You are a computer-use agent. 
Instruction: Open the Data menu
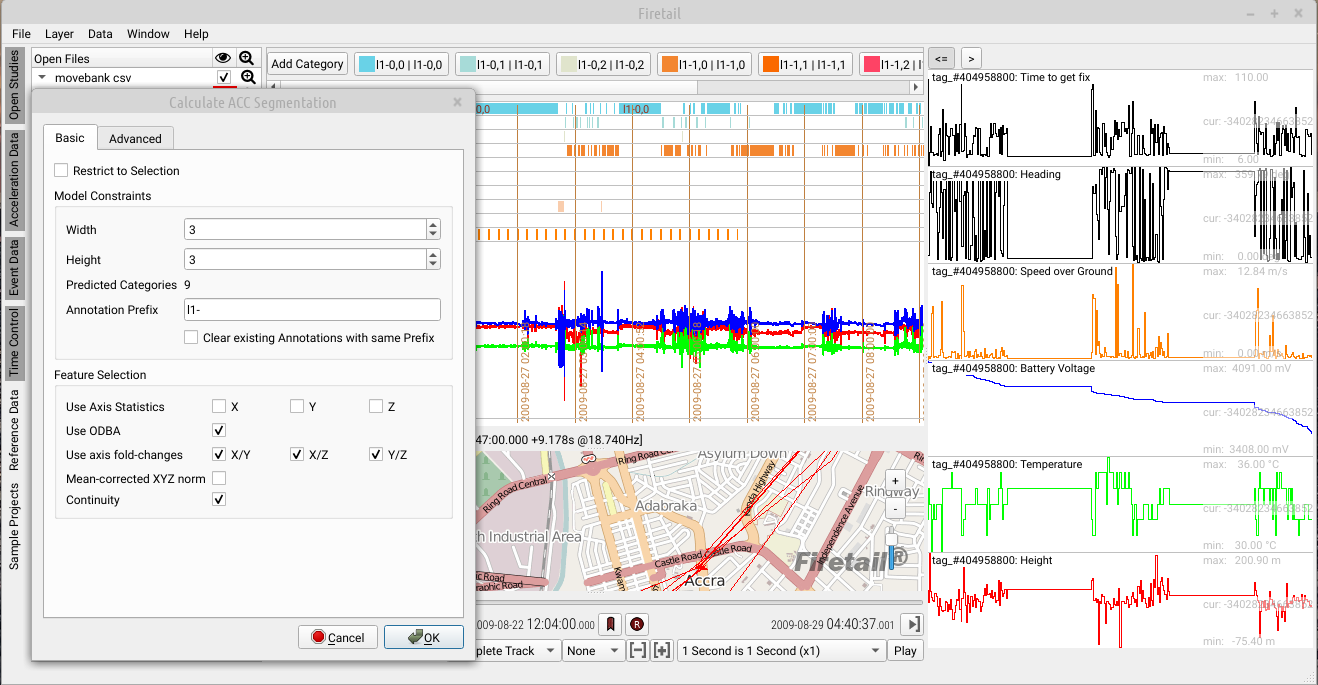coord(100,34)
